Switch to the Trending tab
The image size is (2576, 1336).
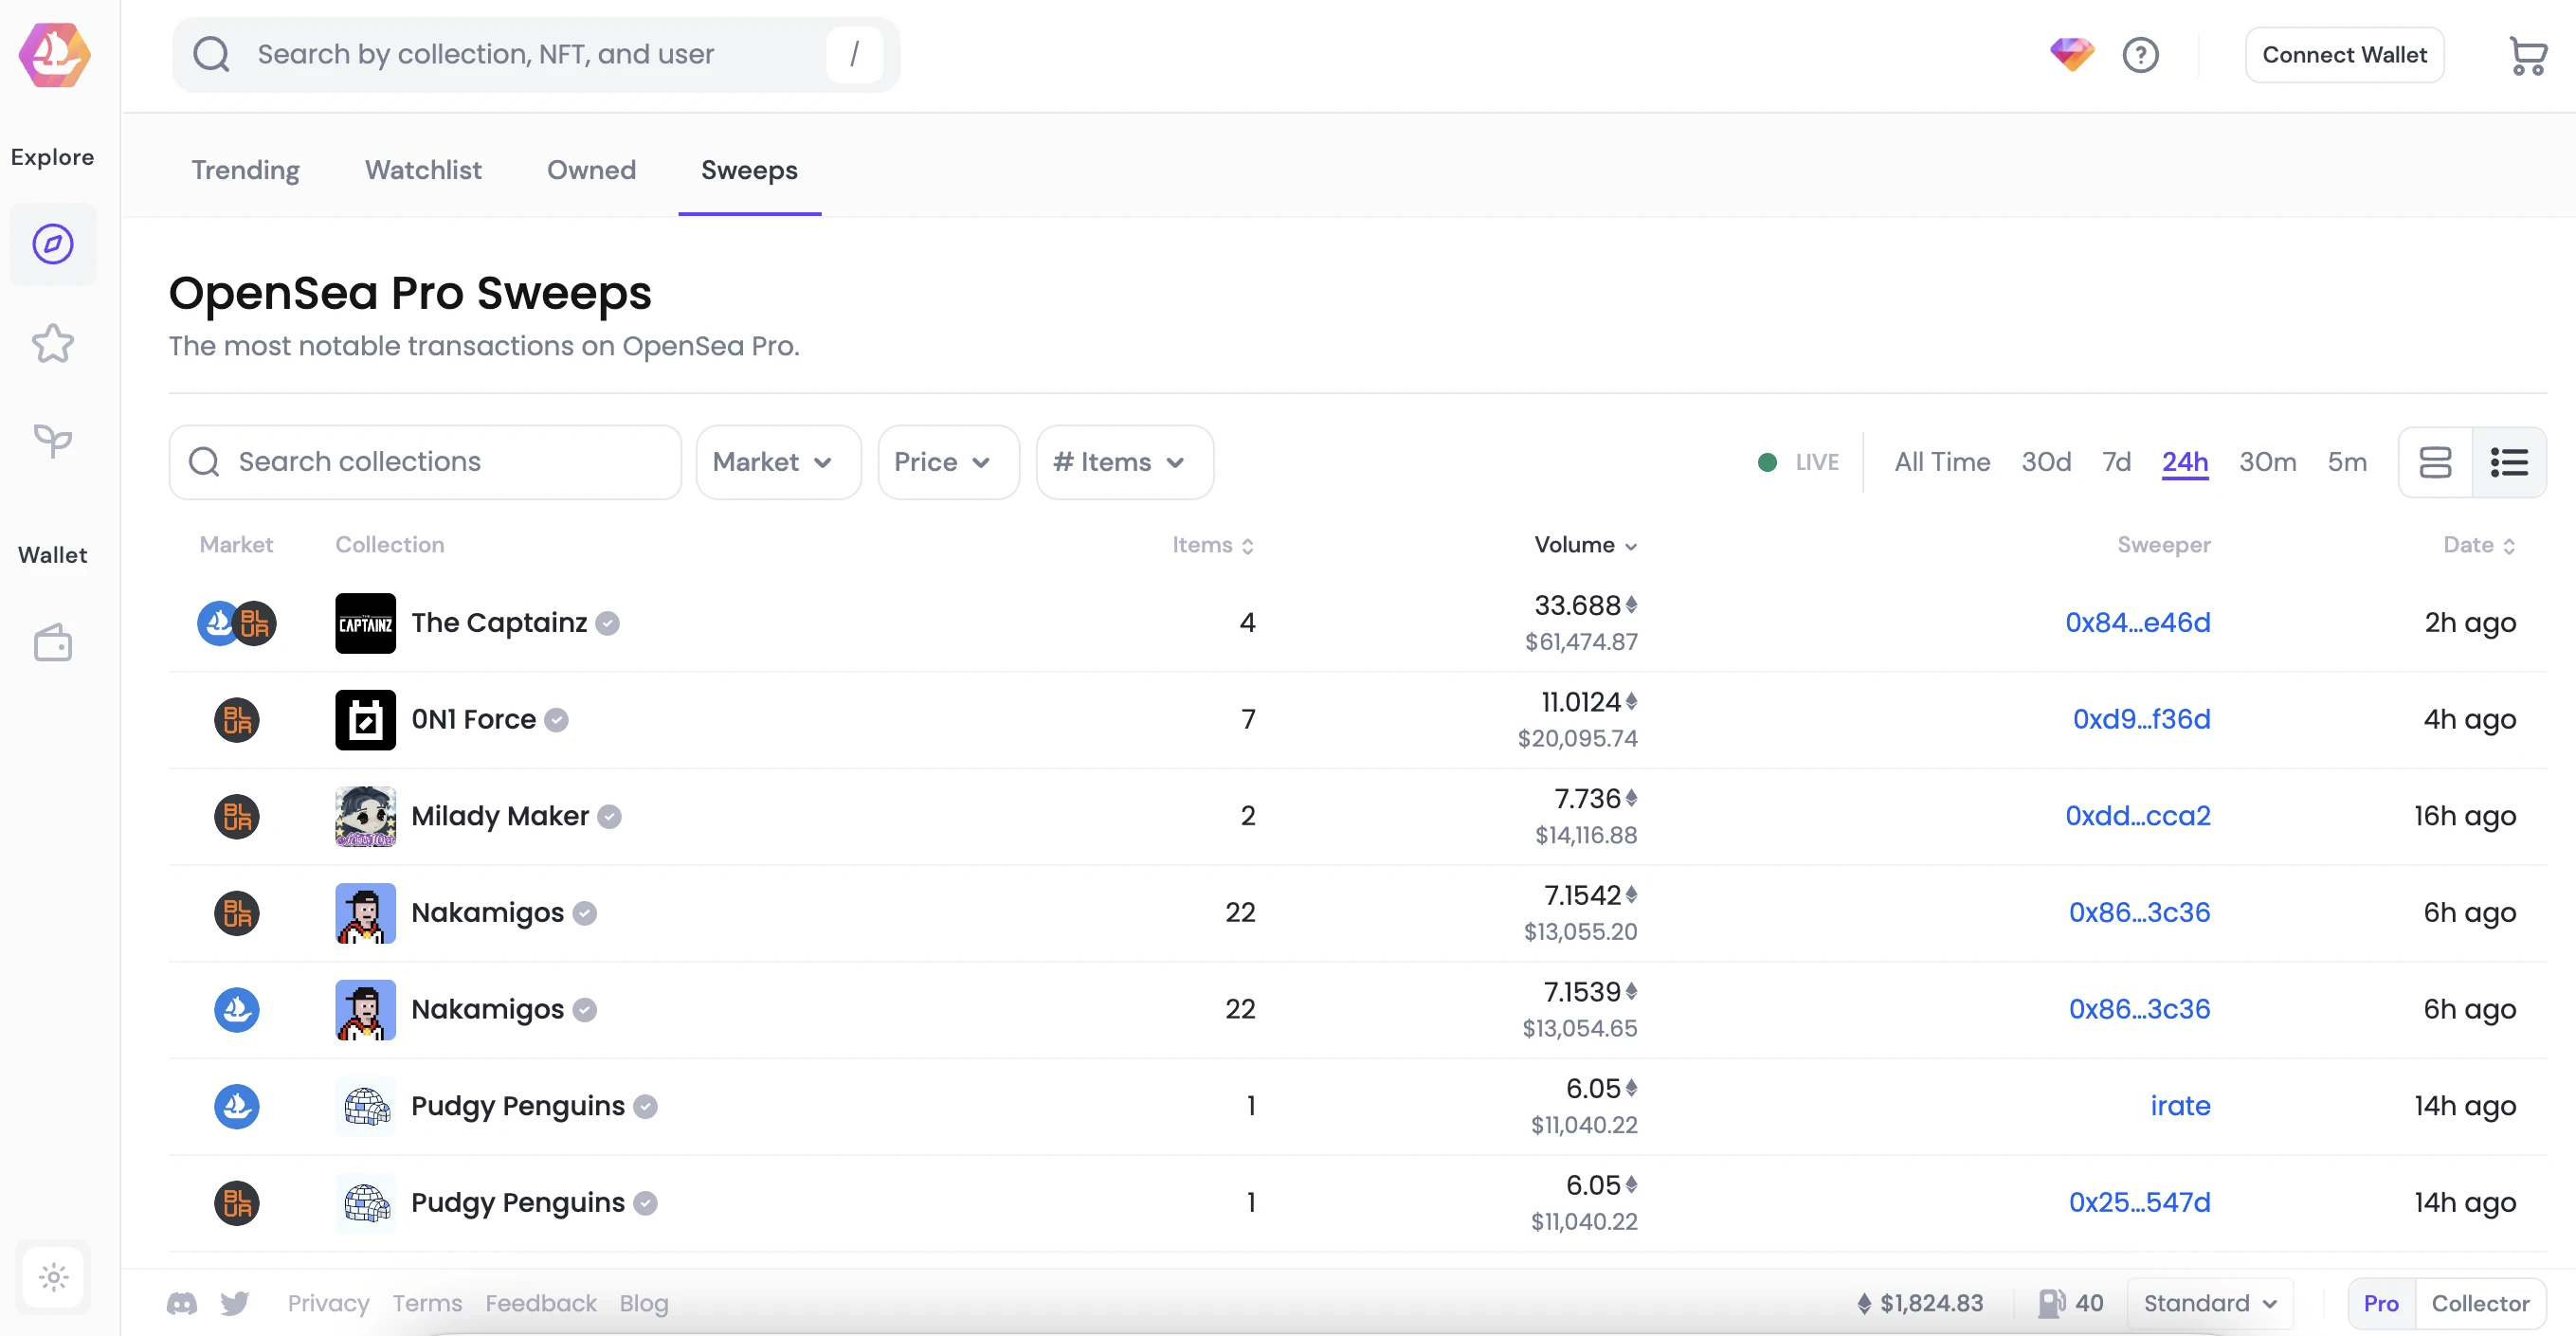[245, 170]
